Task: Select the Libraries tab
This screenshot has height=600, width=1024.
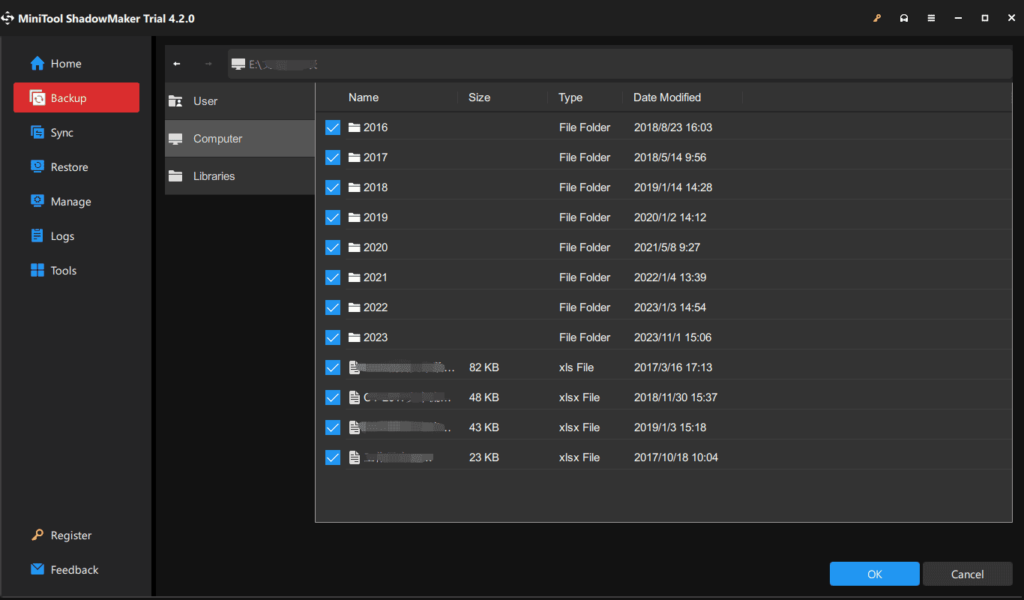Action: pyautogui.click(x=213, y=175)
